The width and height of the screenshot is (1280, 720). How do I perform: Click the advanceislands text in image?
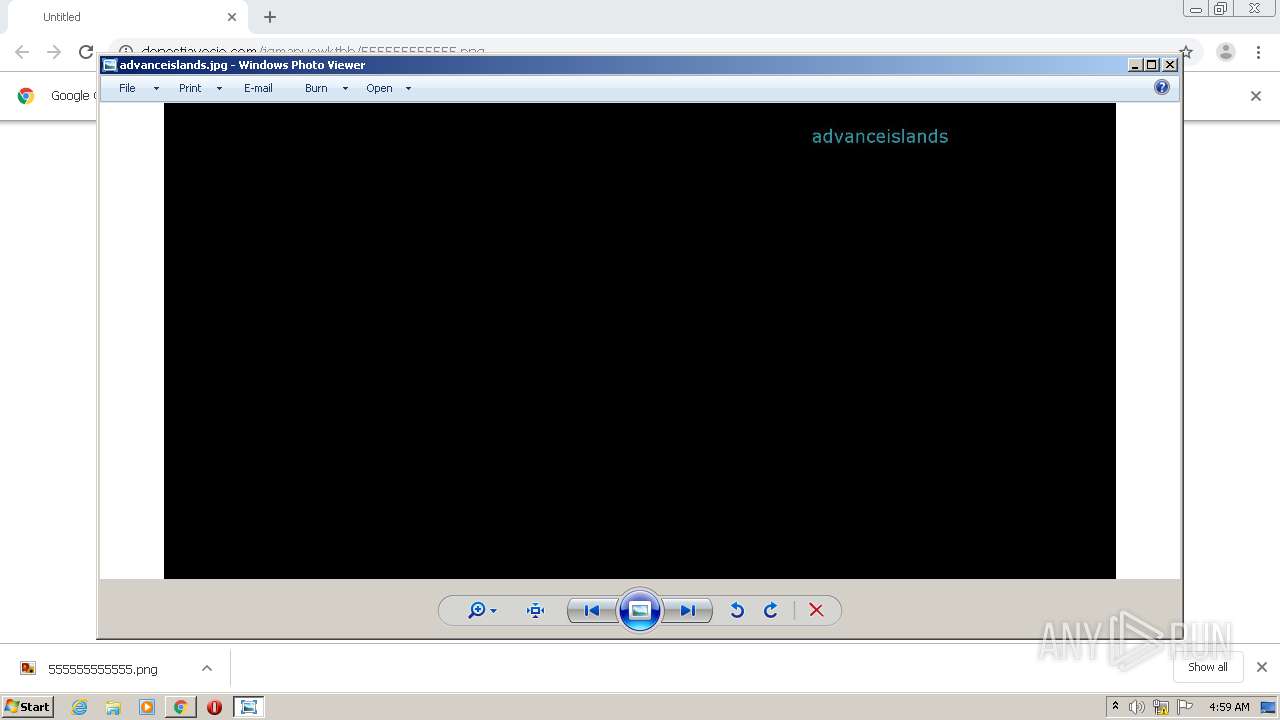[x=880, y=136]
